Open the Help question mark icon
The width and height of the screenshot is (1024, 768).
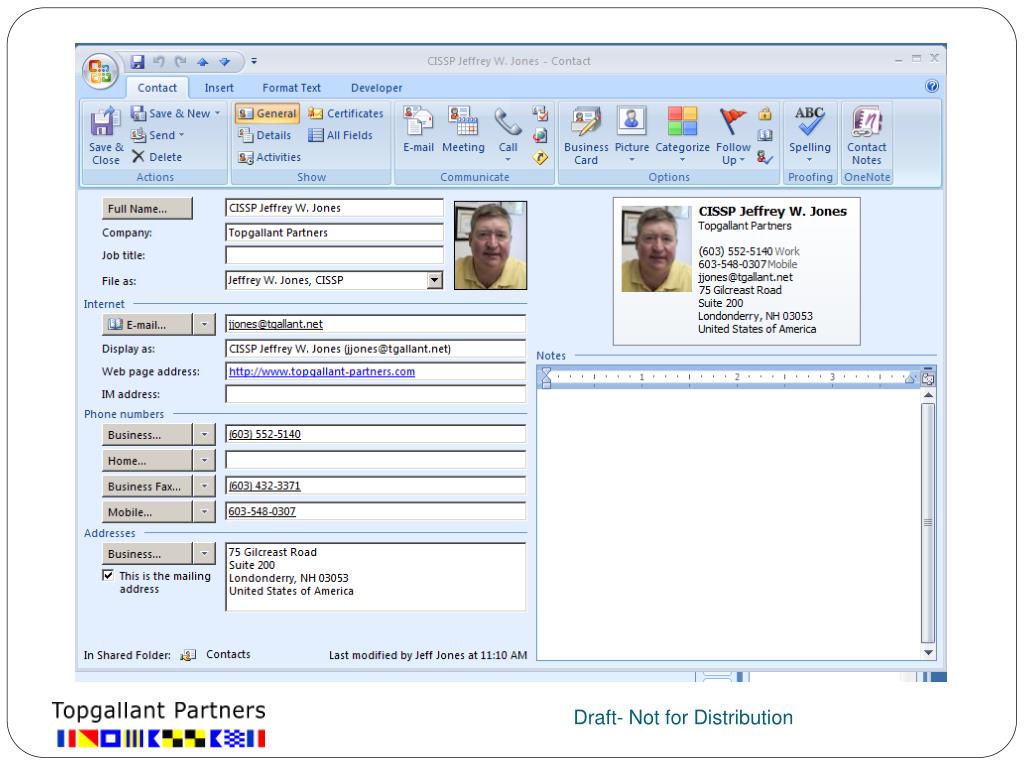point(932,86)
